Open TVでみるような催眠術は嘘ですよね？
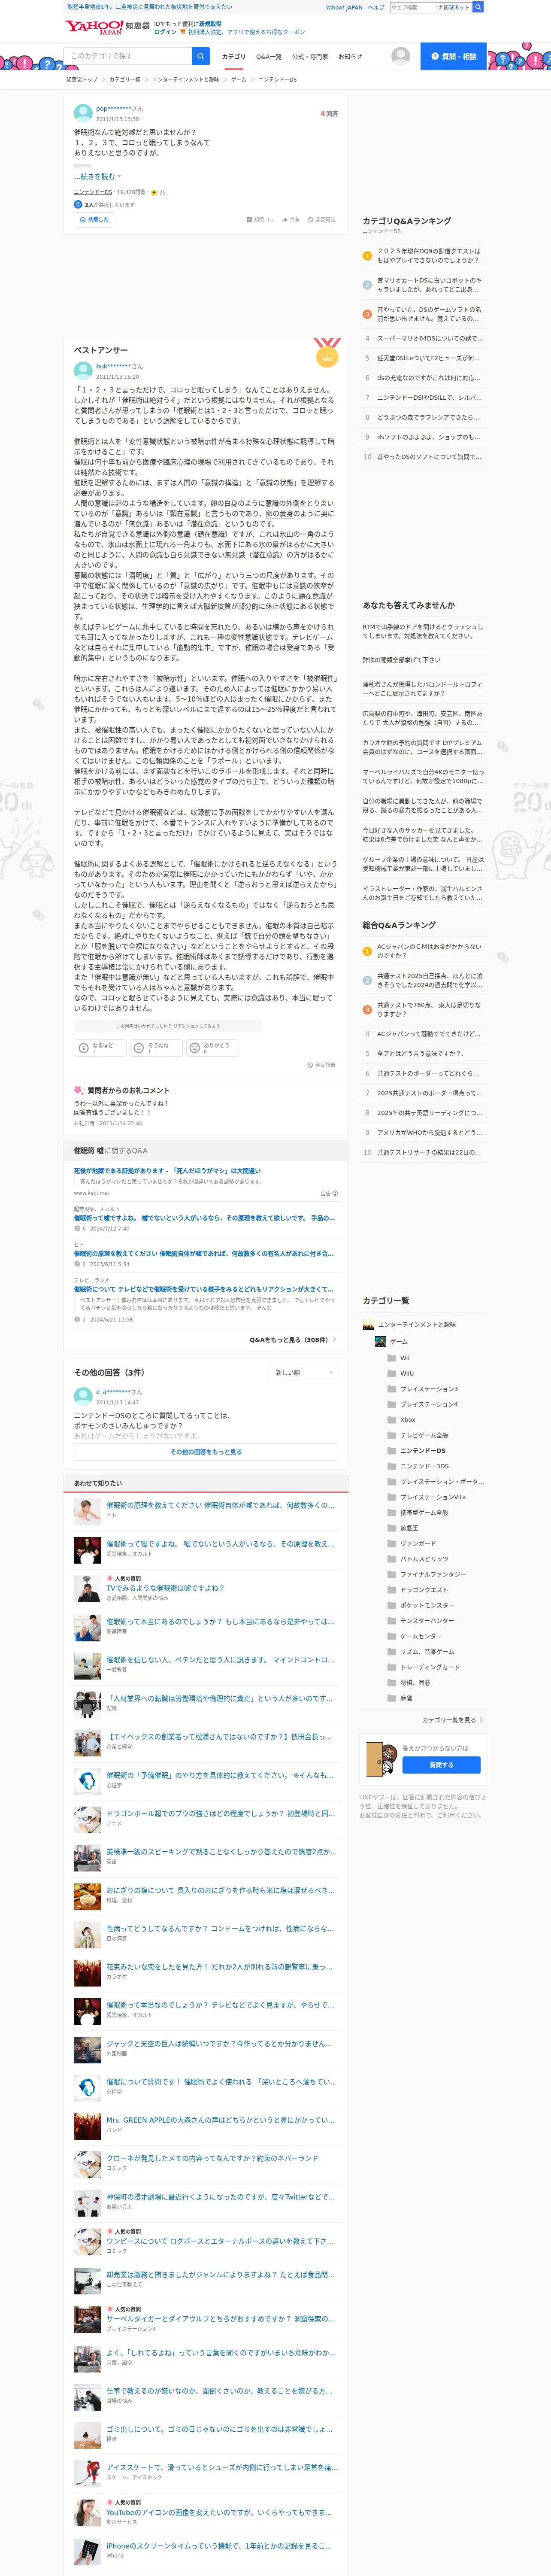551x2576 pixels. pyautogui.click(x=166, y=1588)
